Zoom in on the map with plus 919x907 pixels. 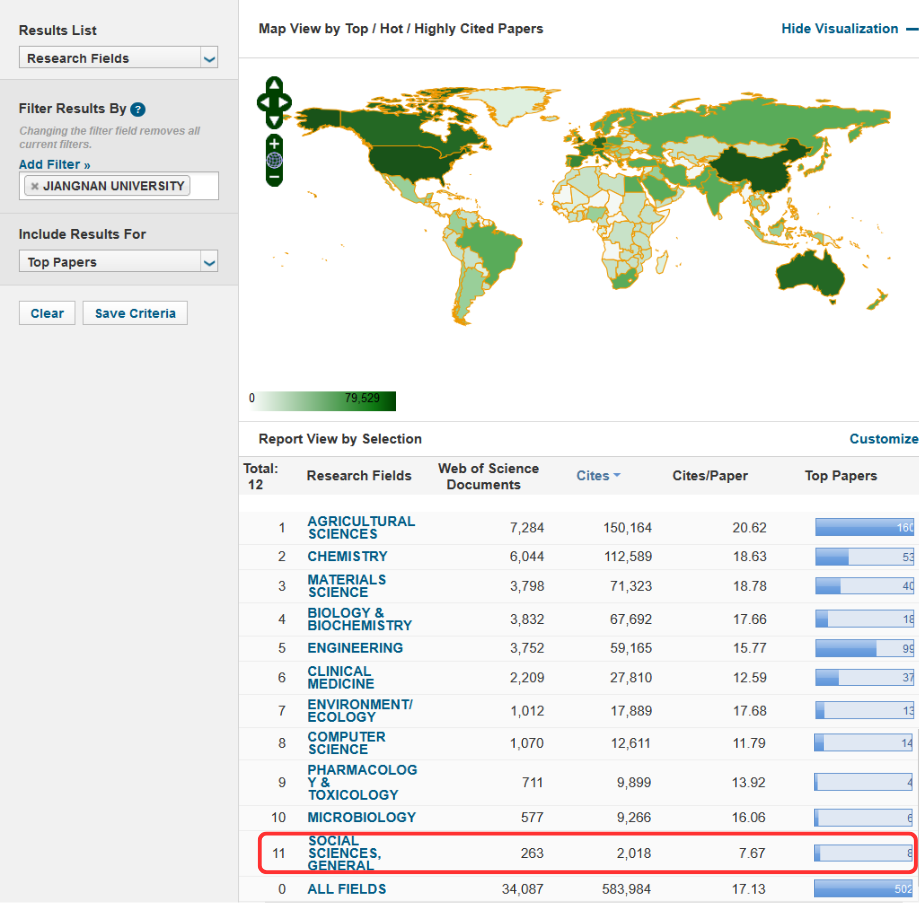275,143
